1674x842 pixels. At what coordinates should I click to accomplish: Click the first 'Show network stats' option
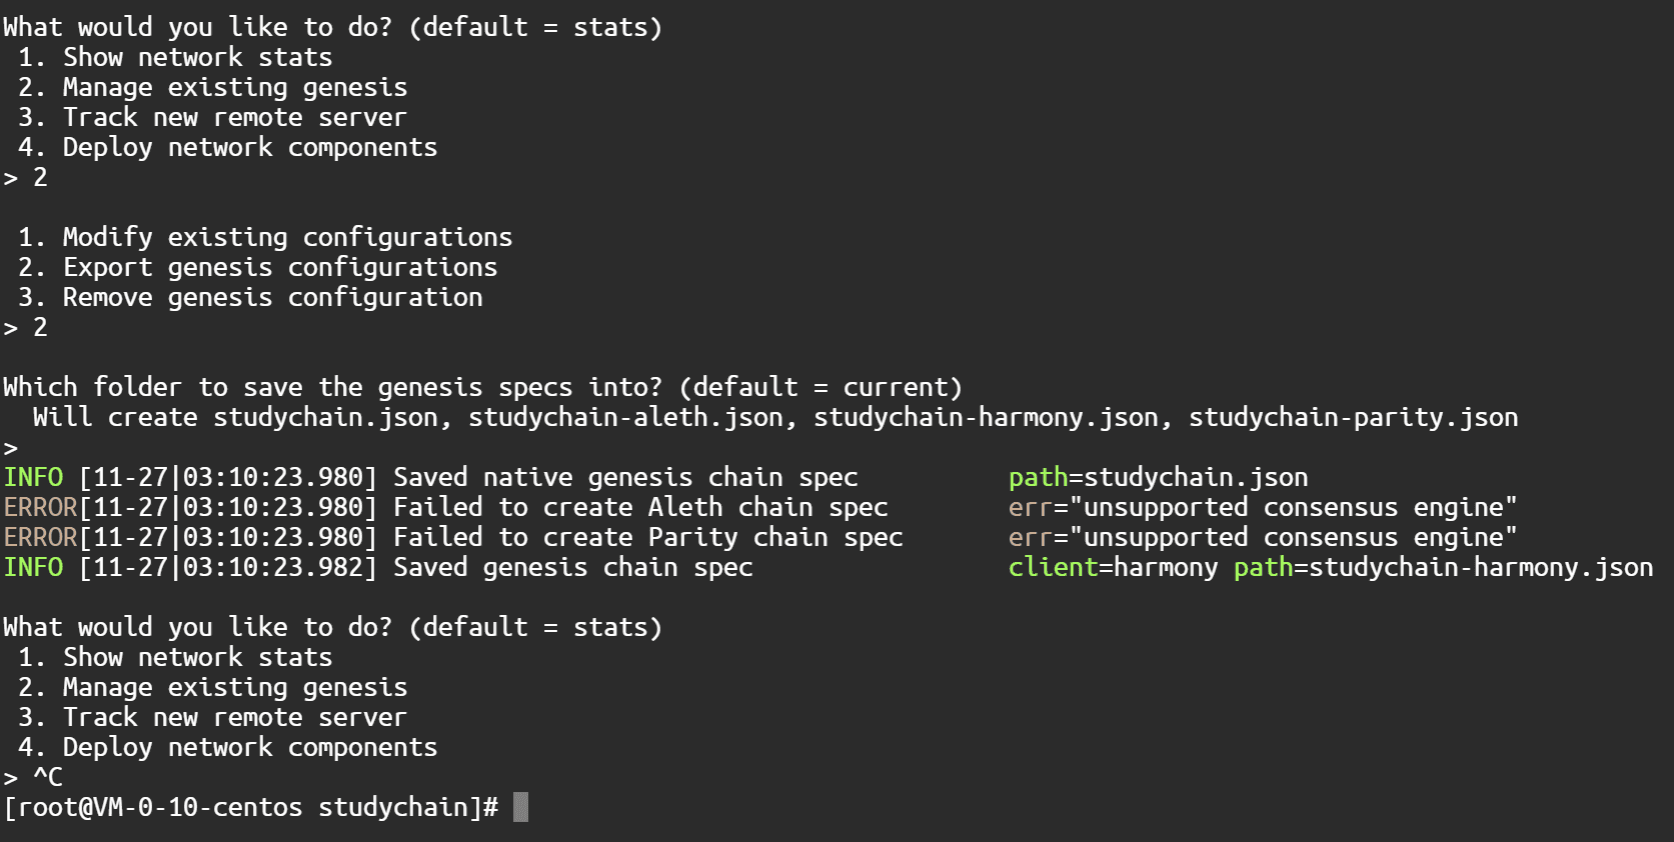[176, 57]
